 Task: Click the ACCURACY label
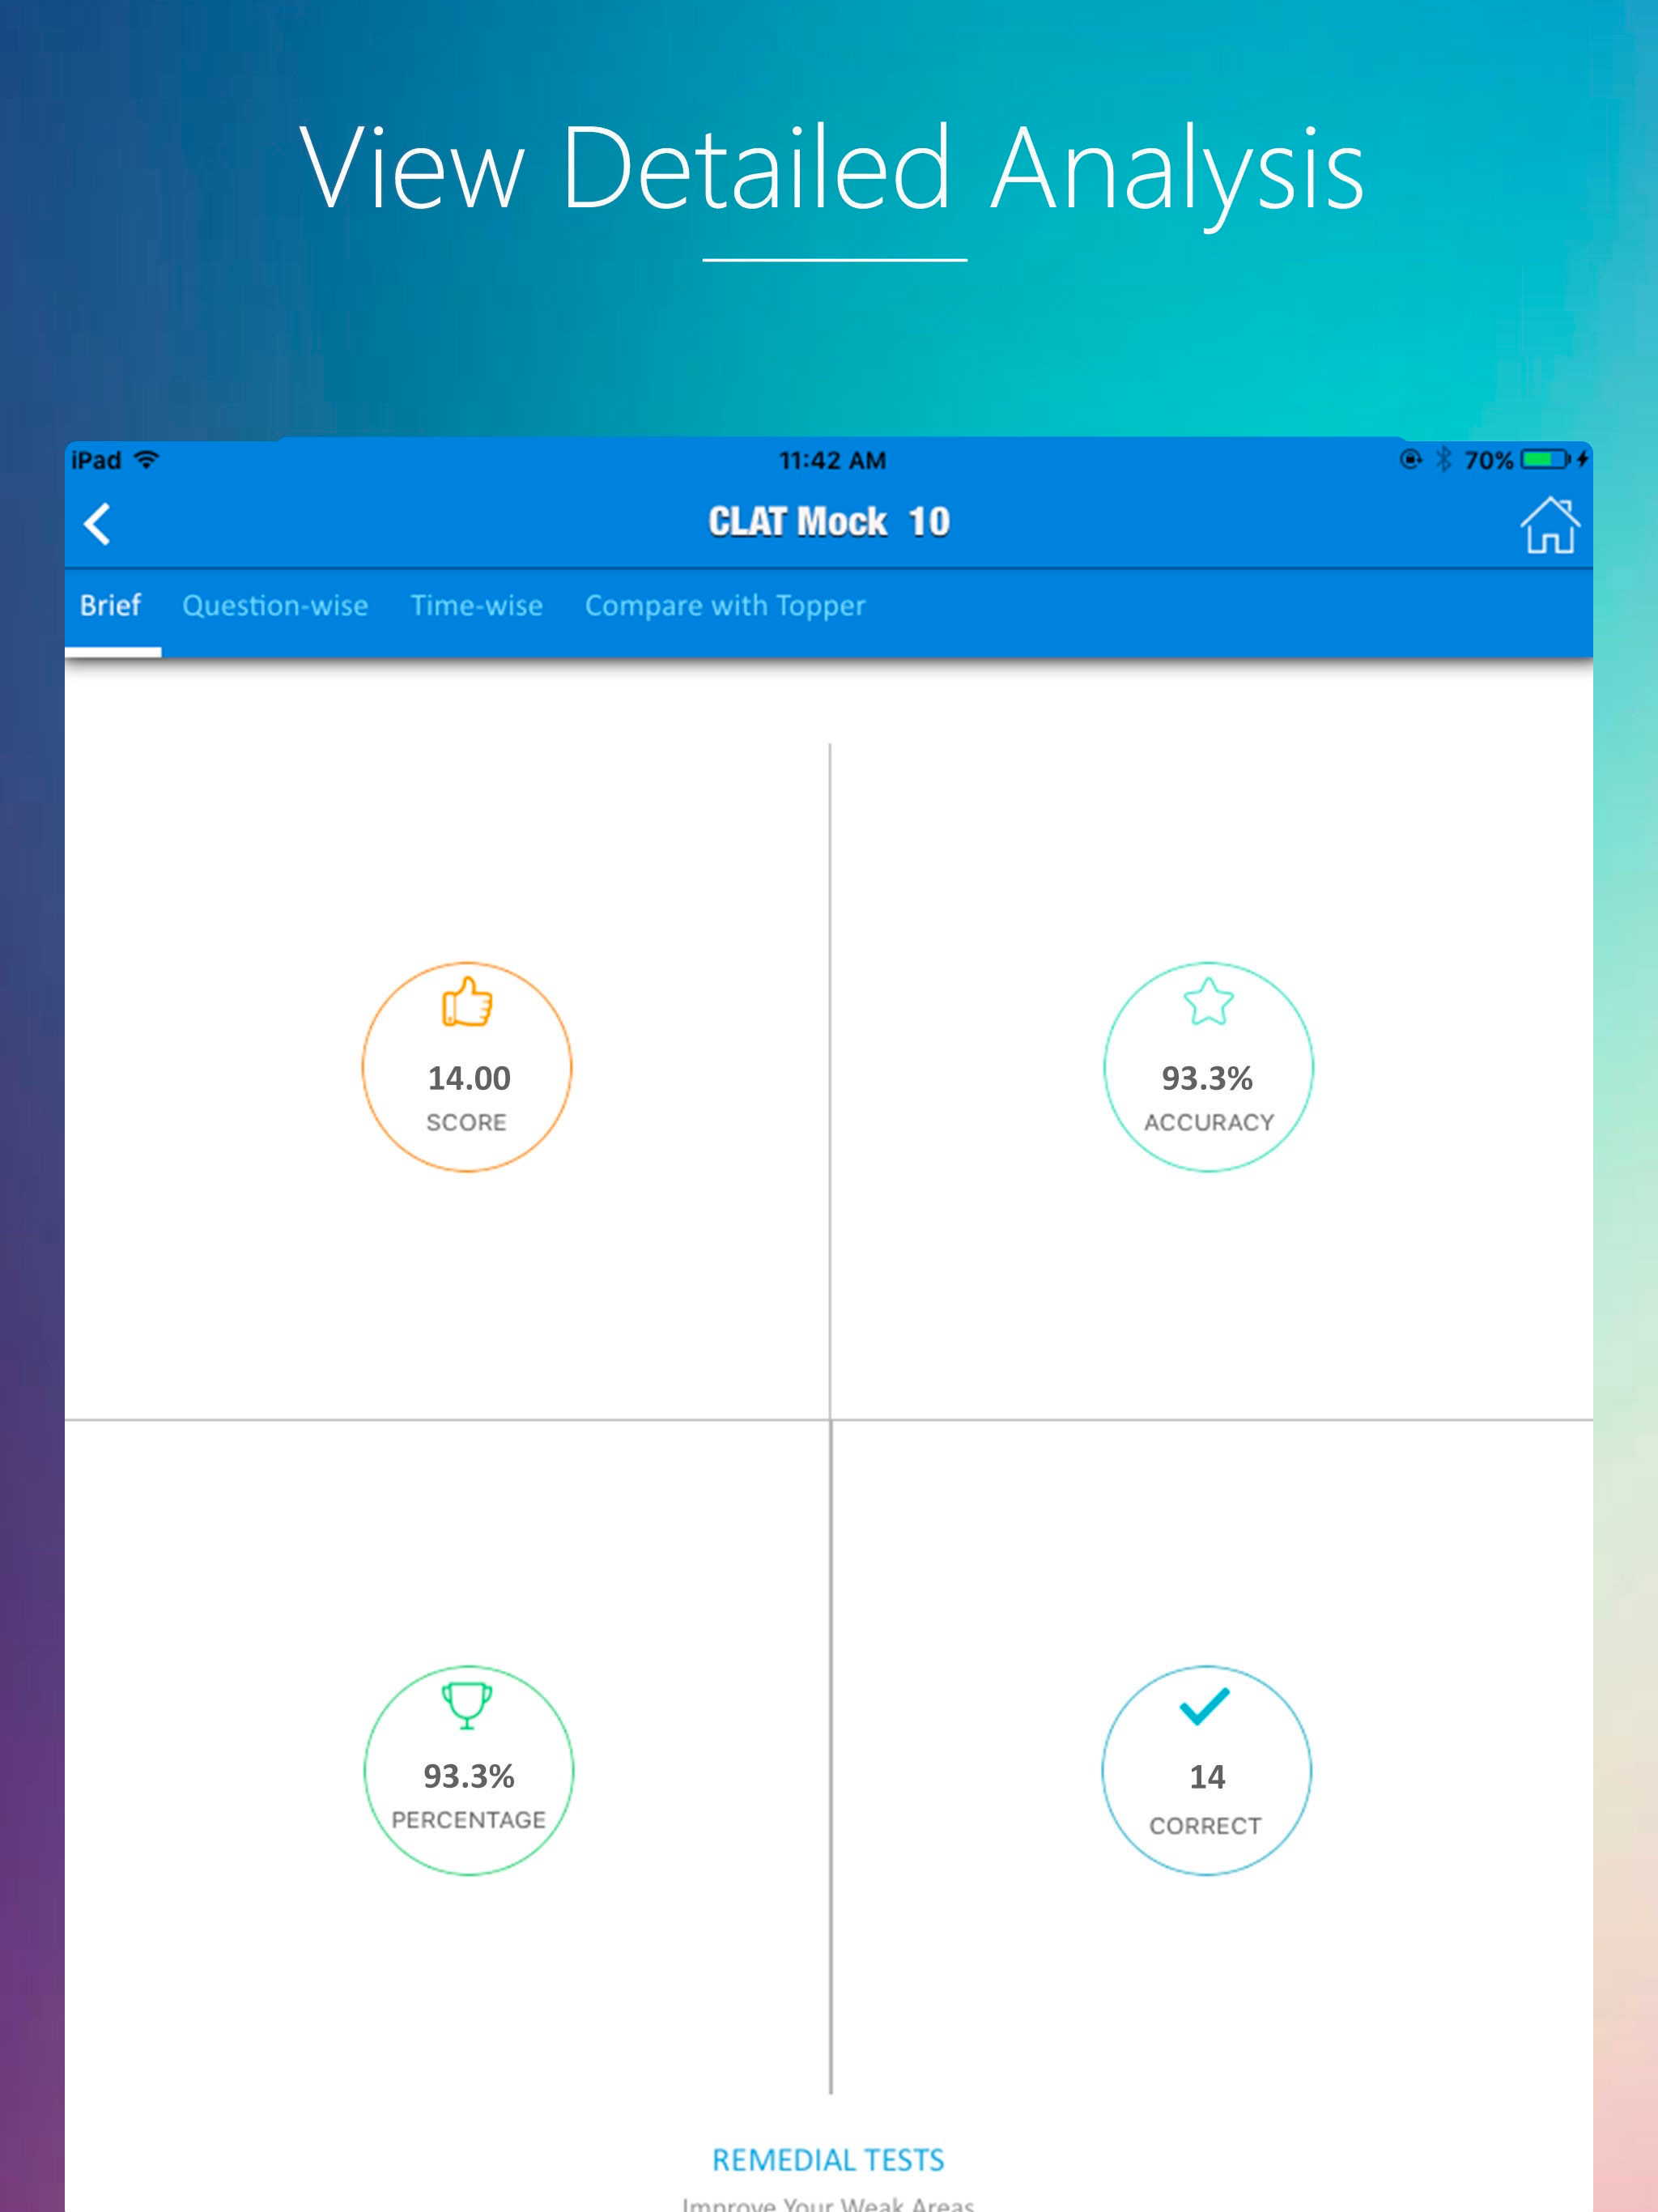click(x=1209, y=1122)
